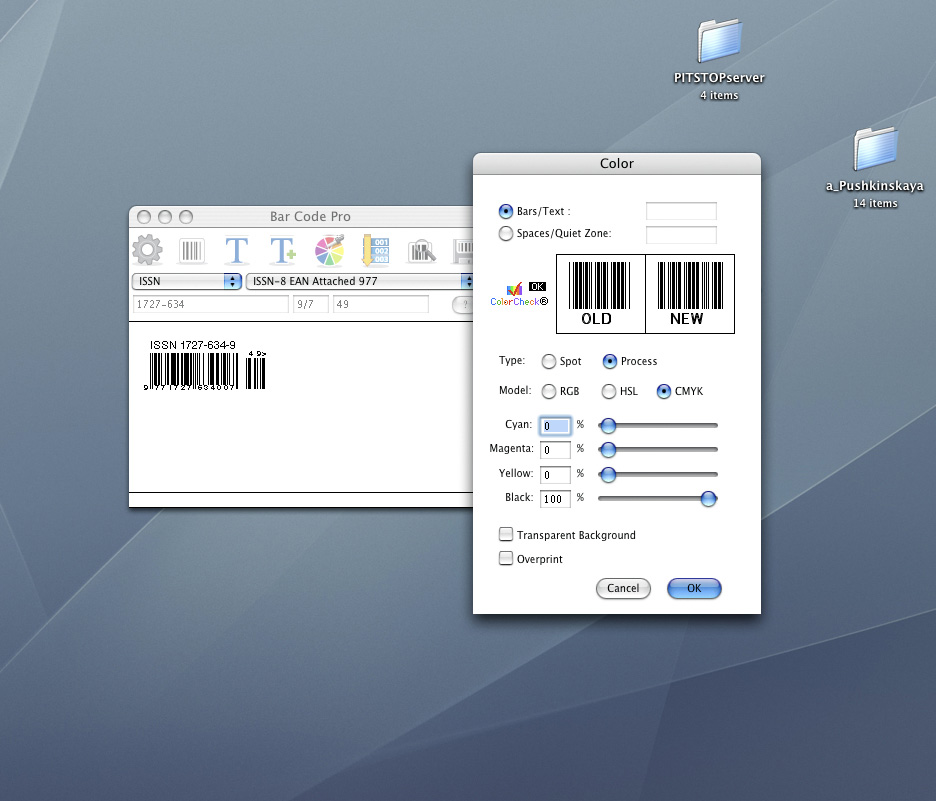This screenshot has height=801, width=936.
Task: Select the Bars/Text radio button
Action: (x=506, y=211)
